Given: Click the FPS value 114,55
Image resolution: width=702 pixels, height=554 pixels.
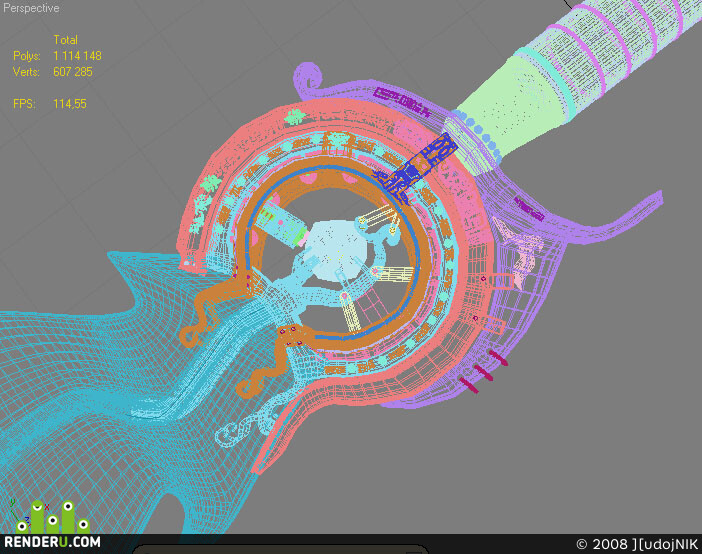Looking at the screenshot, I should pyautogui.click(x=69, y=104).
